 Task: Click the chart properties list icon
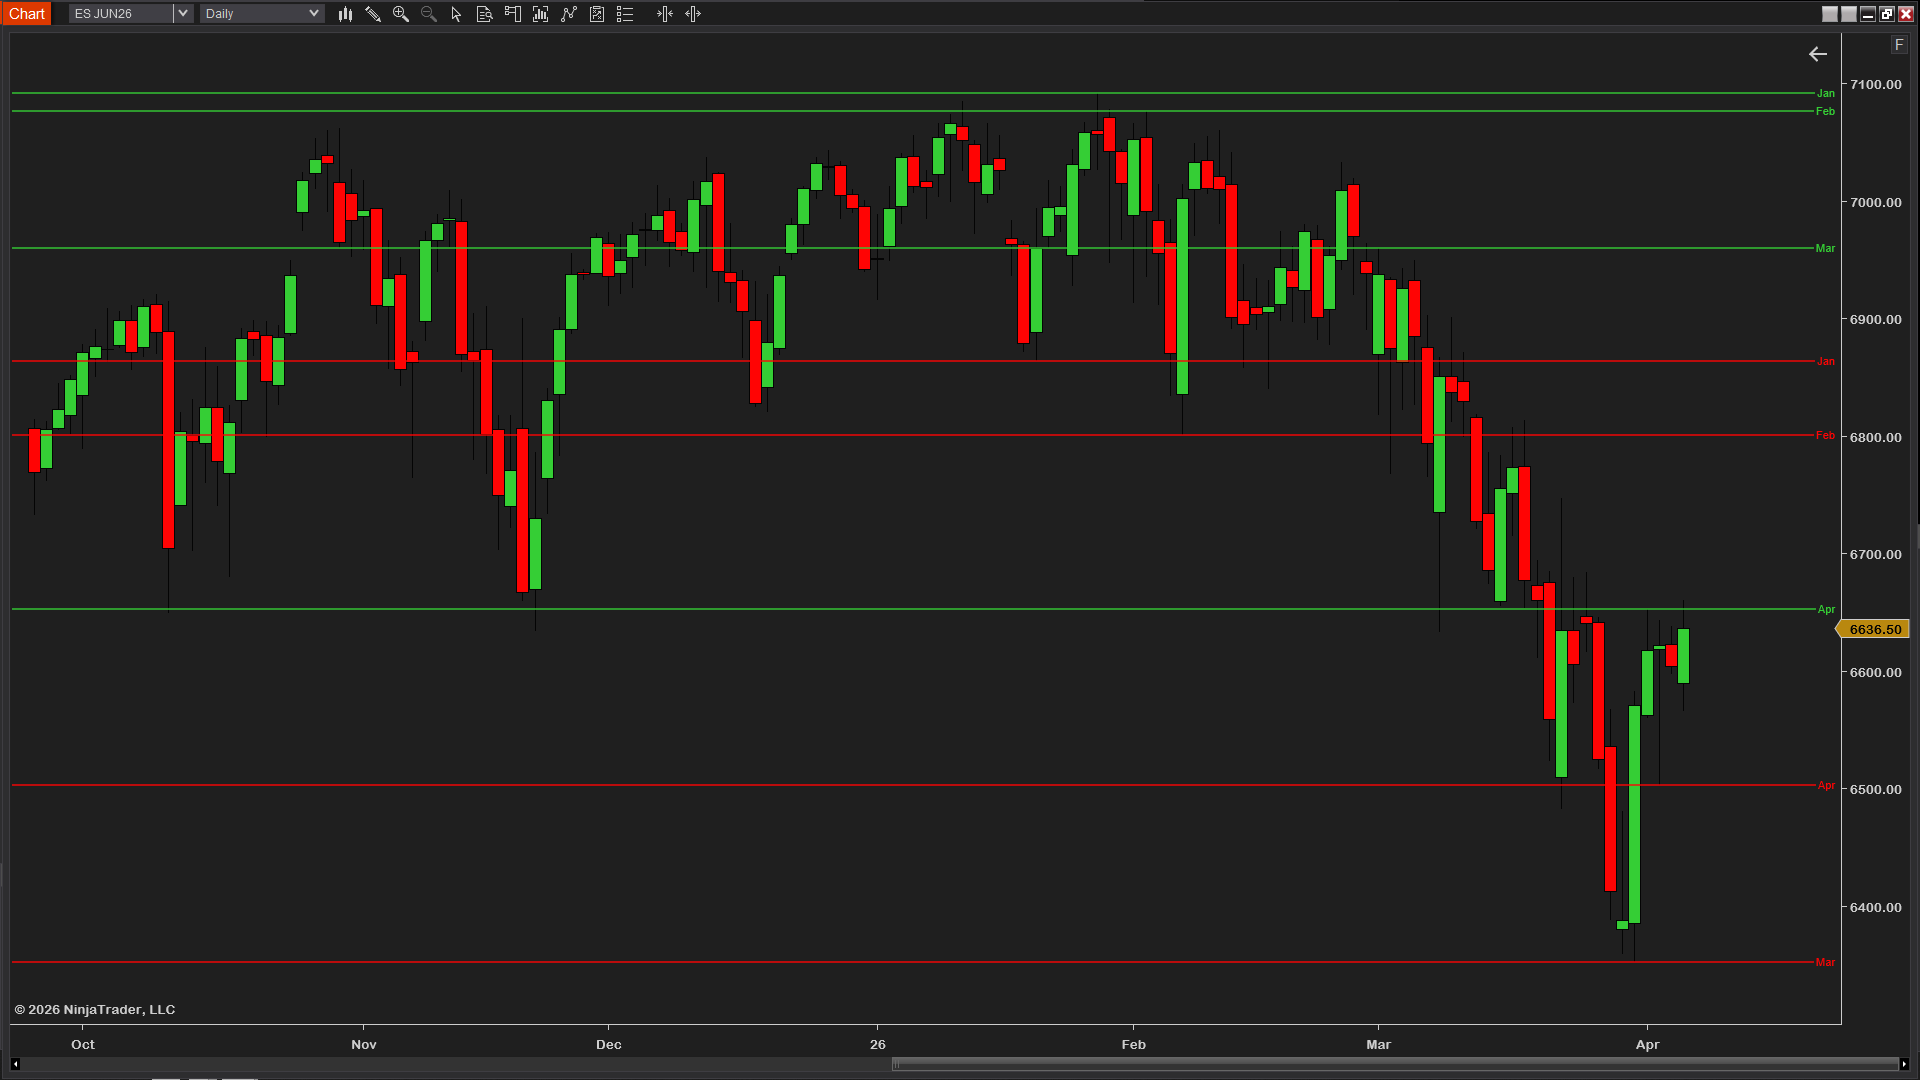(625, 14)
